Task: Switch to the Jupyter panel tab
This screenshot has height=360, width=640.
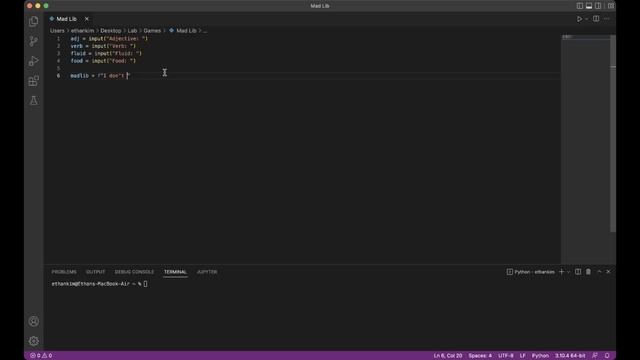Action: click(x=207, y=272)
